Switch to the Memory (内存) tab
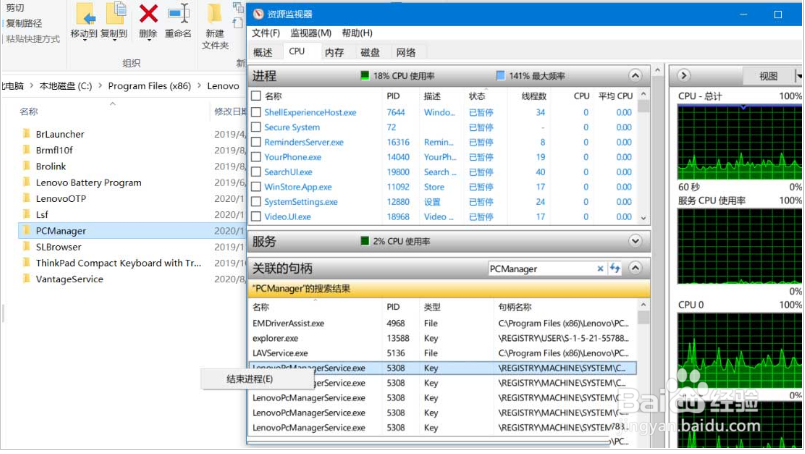 click(334, 52)
